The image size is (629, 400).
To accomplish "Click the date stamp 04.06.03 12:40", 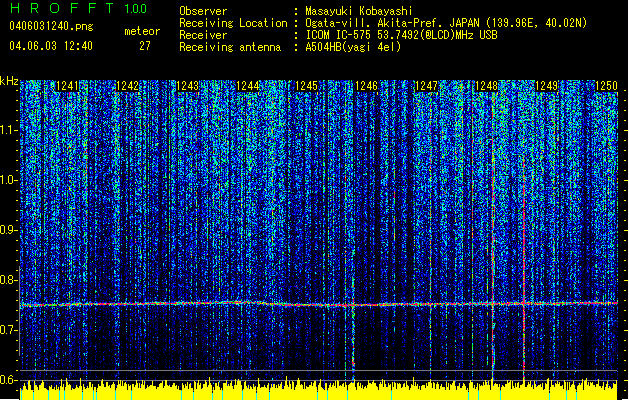I will [50, 46].
